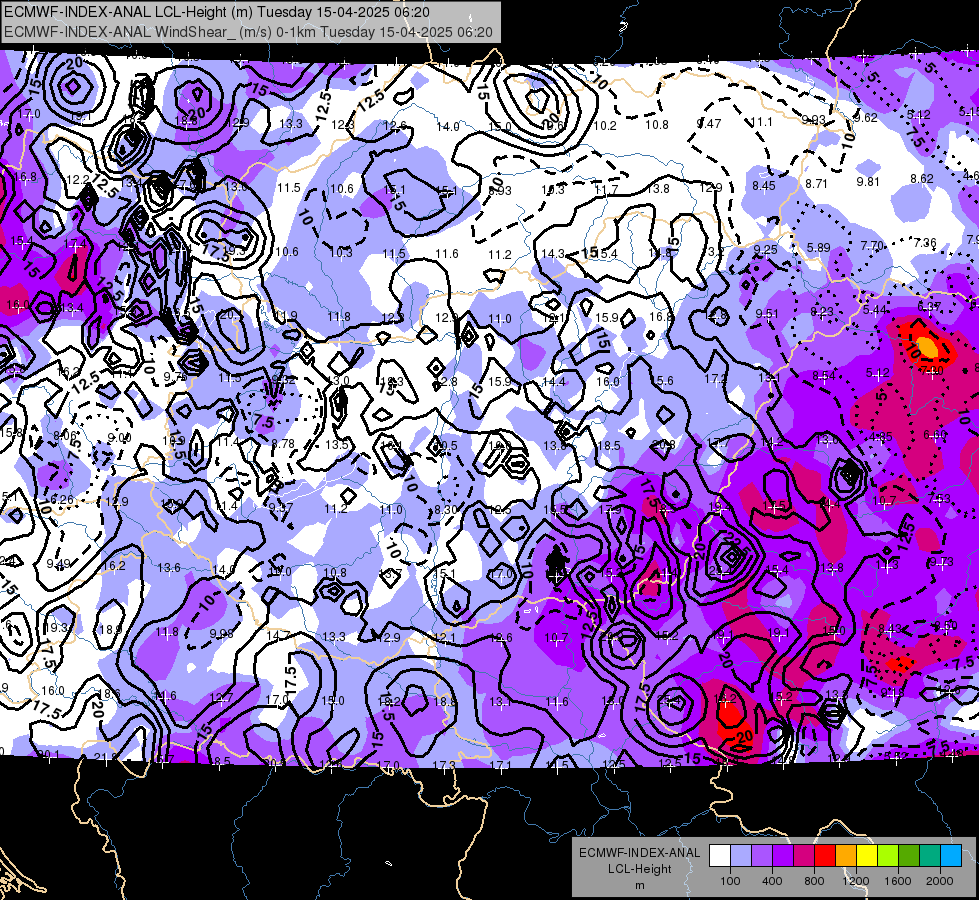Click LCL-Height label in the legend box

point(639,869)
